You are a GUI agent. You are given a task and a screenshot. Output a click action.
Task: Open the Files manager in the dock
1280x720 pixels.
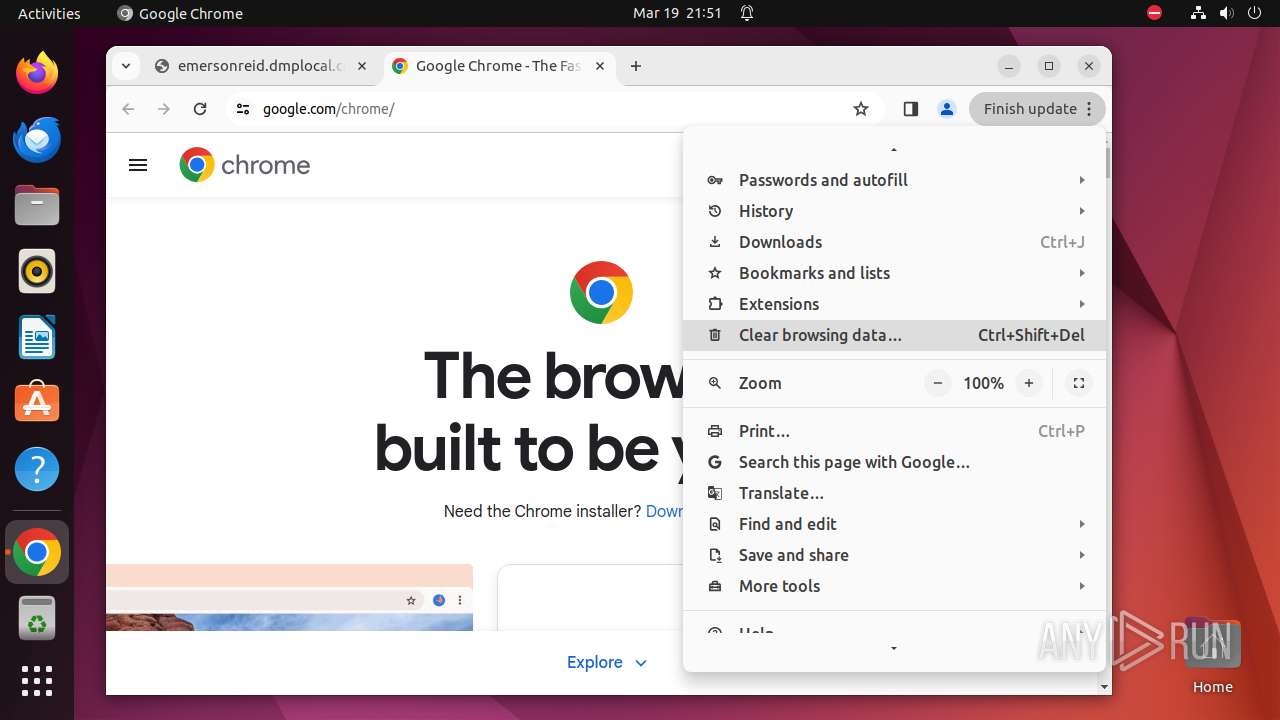click(x=37, y=205)
